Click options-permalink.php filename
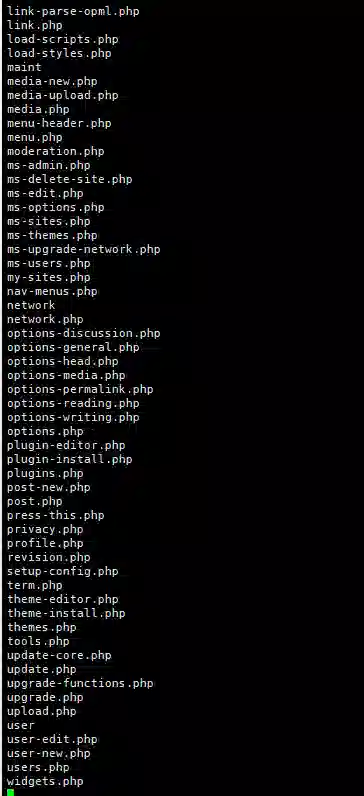 click(x=80, y=389)
